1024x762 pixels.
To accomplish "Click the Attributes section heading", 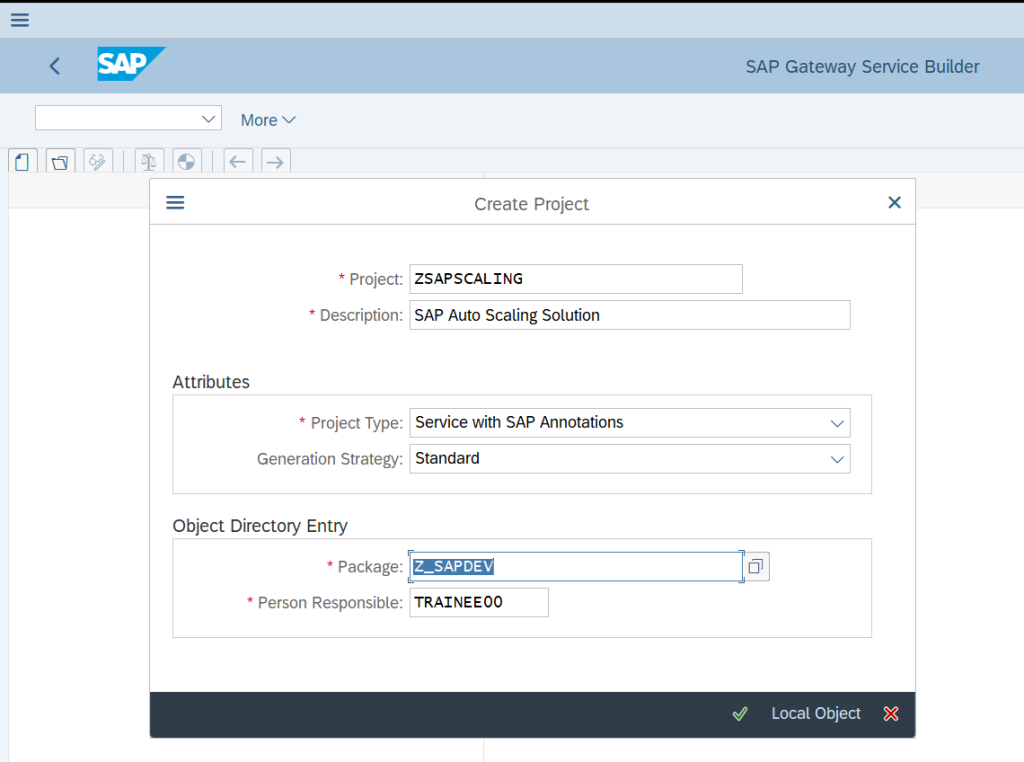I will point(211,382).
